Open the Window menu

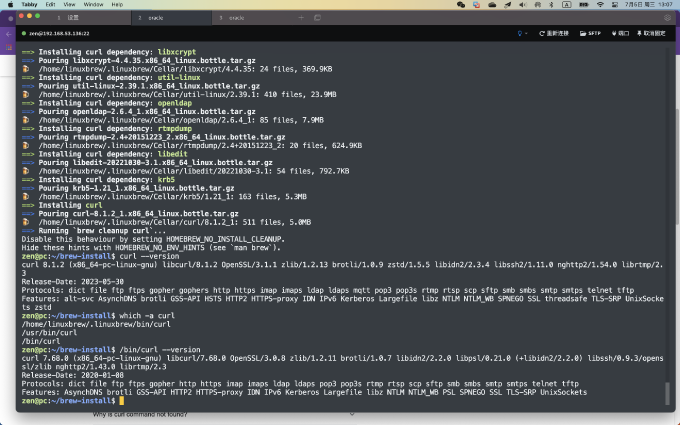[93, 4]
